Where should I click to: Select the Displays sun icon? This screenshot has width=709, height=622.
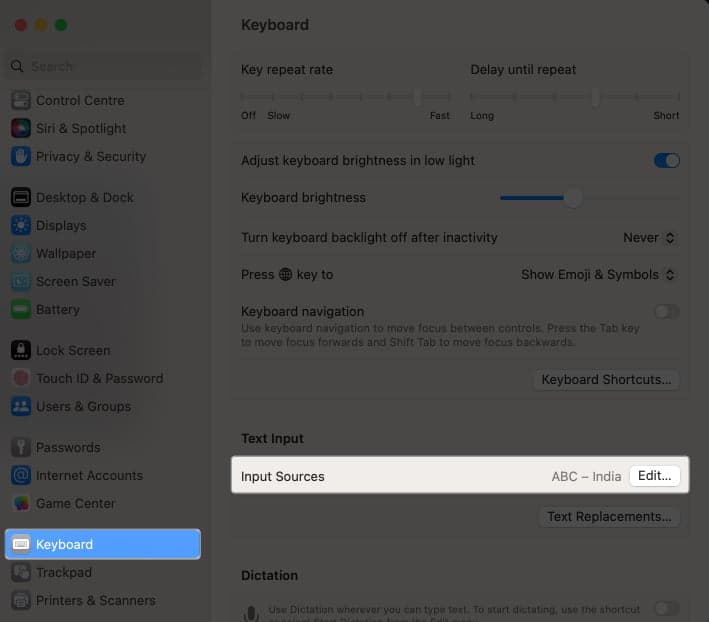point(21,226)
